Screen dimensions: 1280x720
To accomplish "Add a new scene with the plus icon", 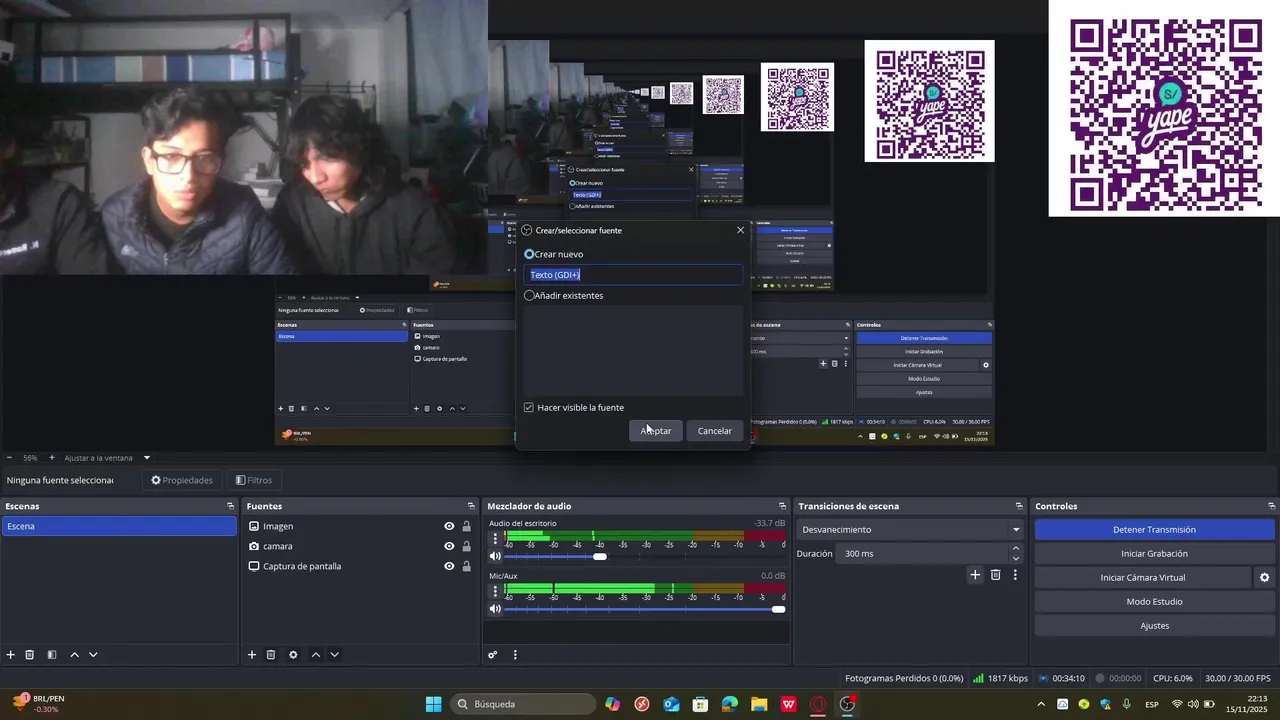I will (11, 655).
